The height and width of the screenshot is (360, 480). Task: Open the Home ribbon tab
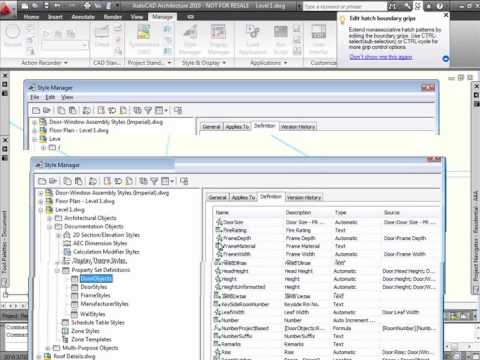[31, 17]
